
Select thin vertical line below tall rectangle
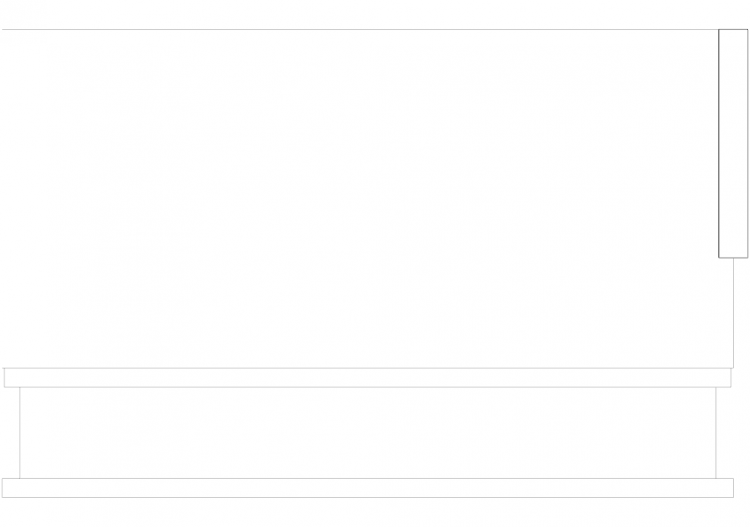[733, 313]
